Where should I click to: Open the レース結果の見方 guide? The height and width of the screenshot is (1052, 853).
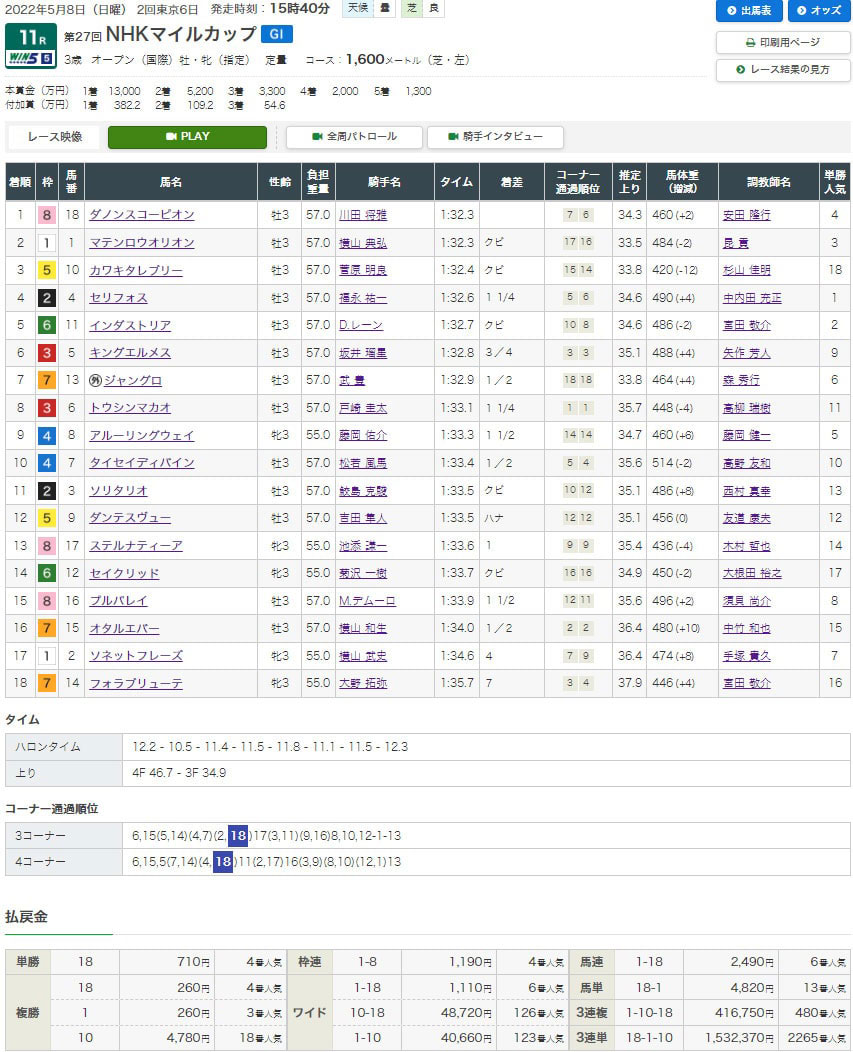point(783,70)
